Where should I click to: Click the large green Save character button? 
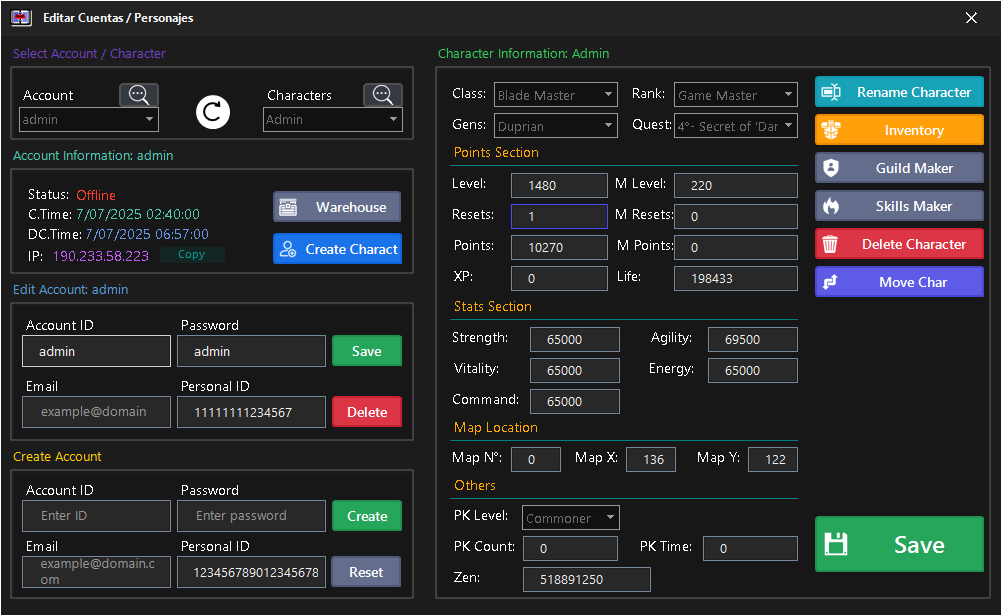pyautogui.click(x=899, y=544)
